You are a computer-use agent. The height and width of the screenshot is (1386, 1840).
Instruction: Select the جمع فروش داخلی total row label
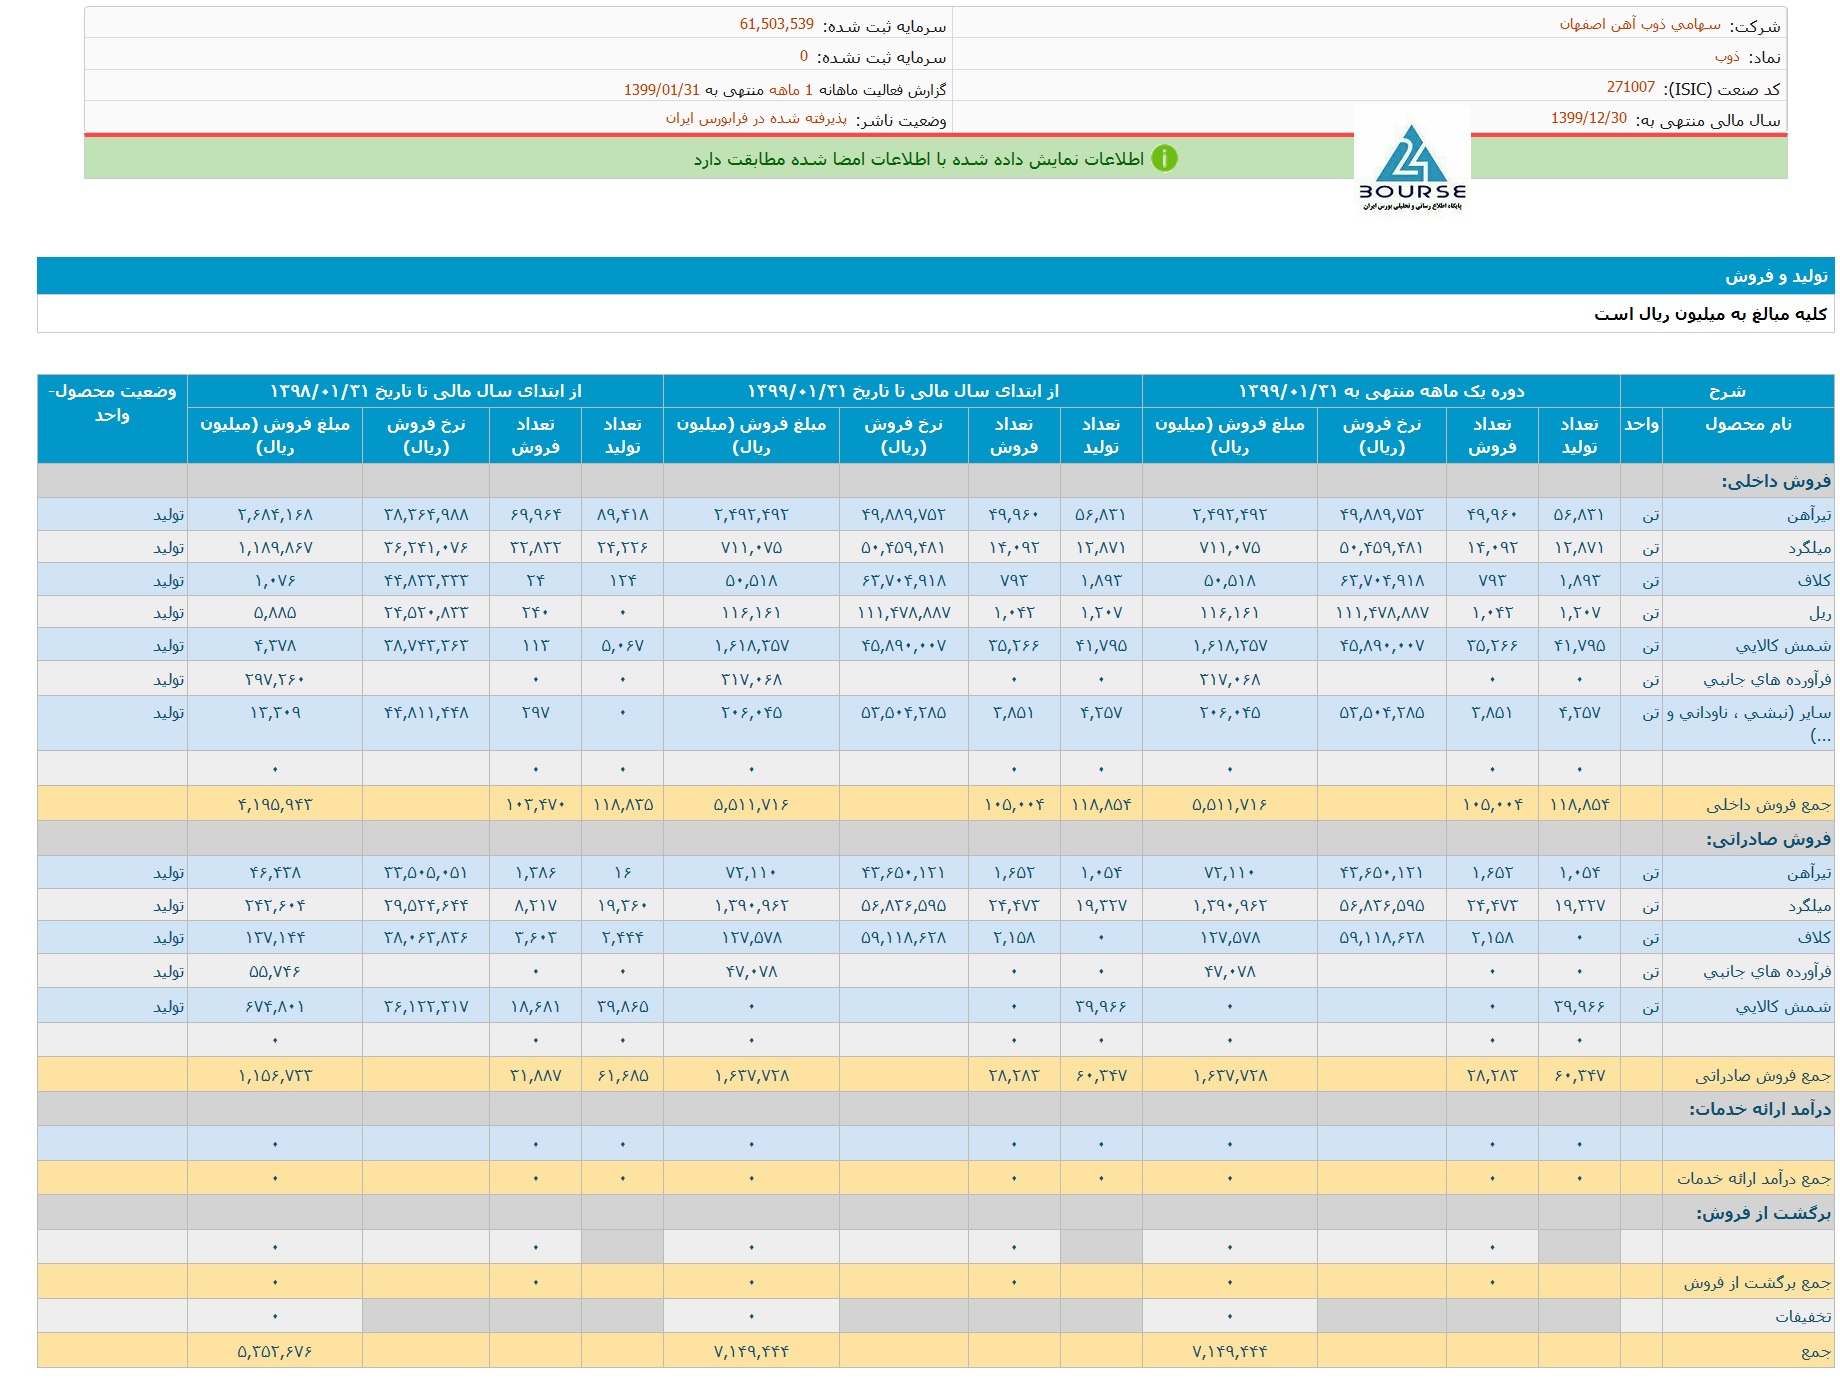coord(1768,805)
